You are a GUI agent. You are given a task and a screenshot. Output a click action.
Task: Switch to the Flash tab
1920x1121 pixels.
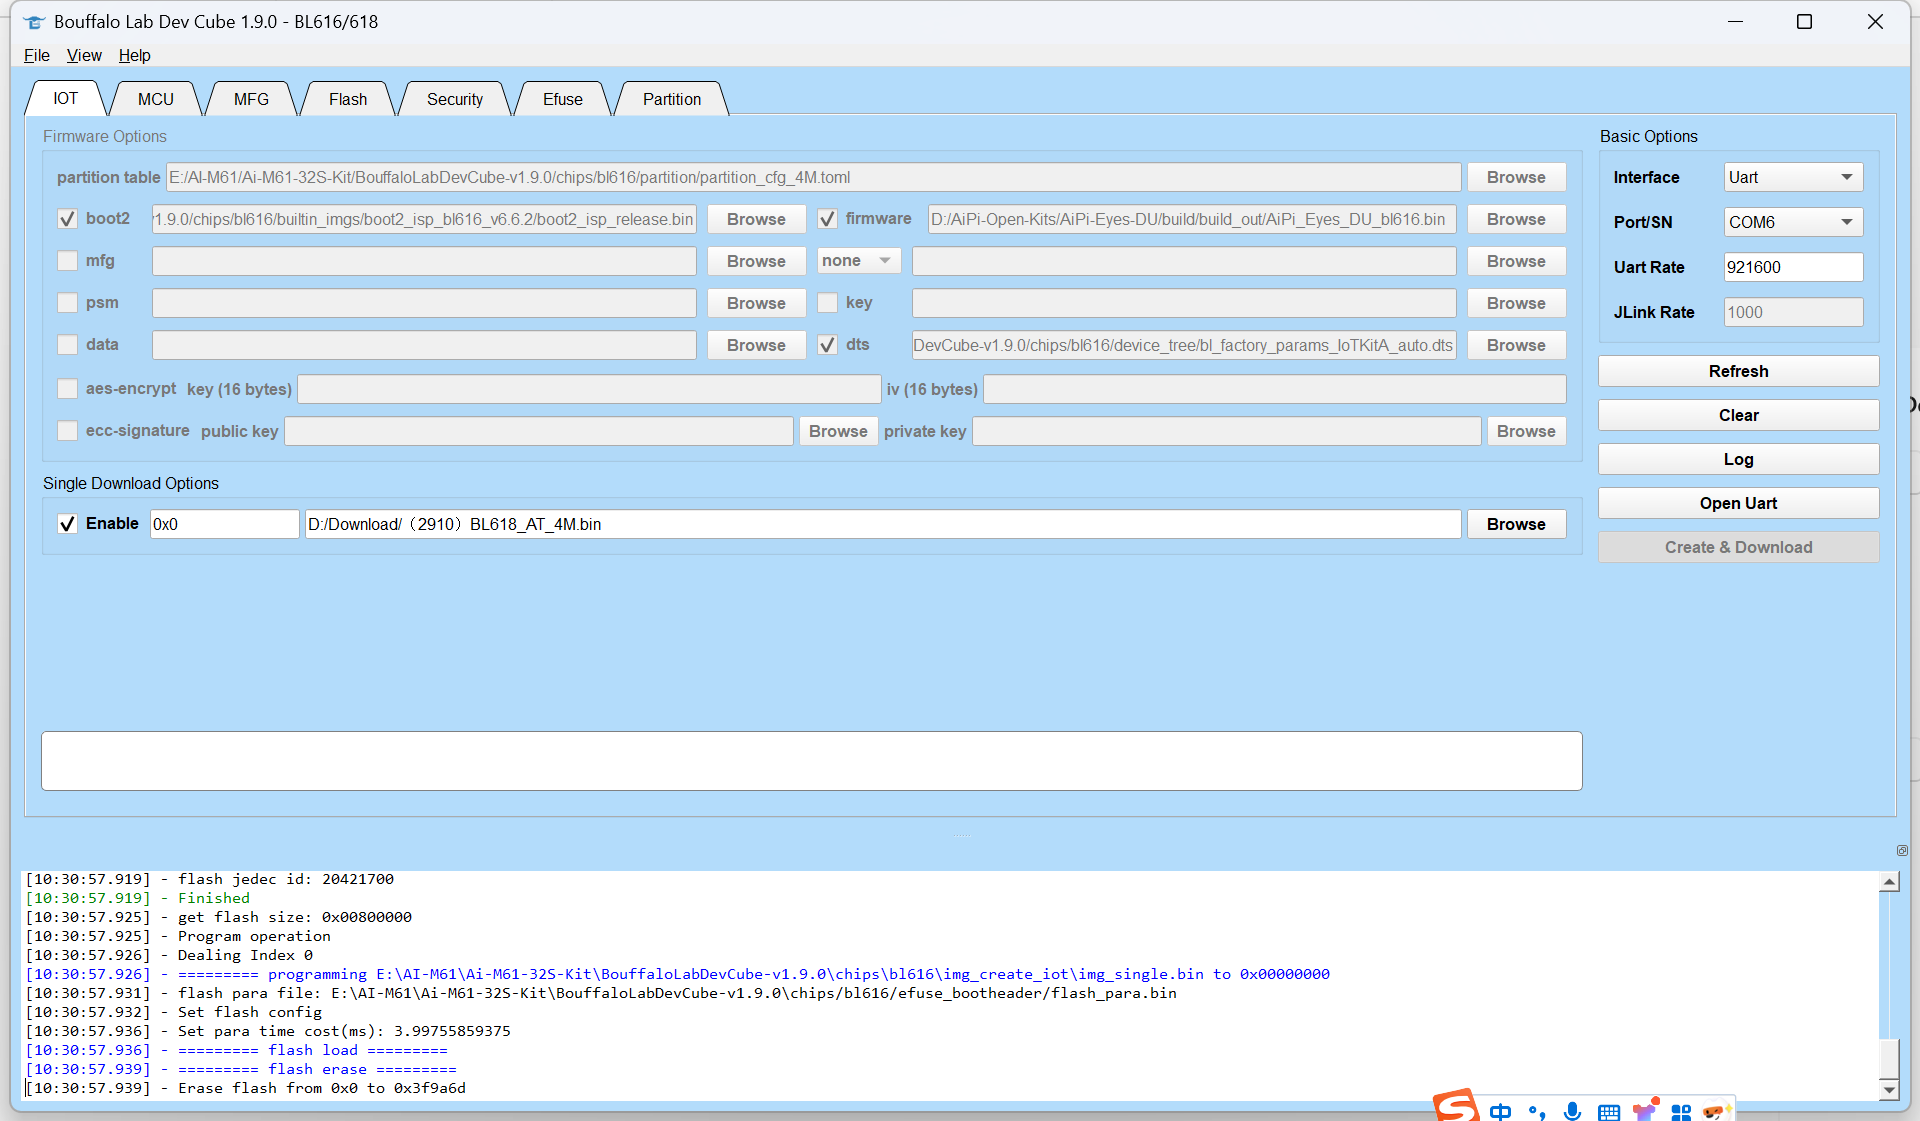347,99
